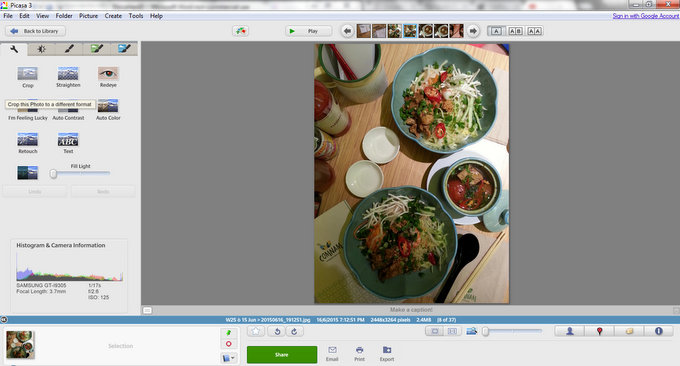The width and height of the screenshot is (680, 366).
Task: Open the Straighten tool
Action: 68,73
